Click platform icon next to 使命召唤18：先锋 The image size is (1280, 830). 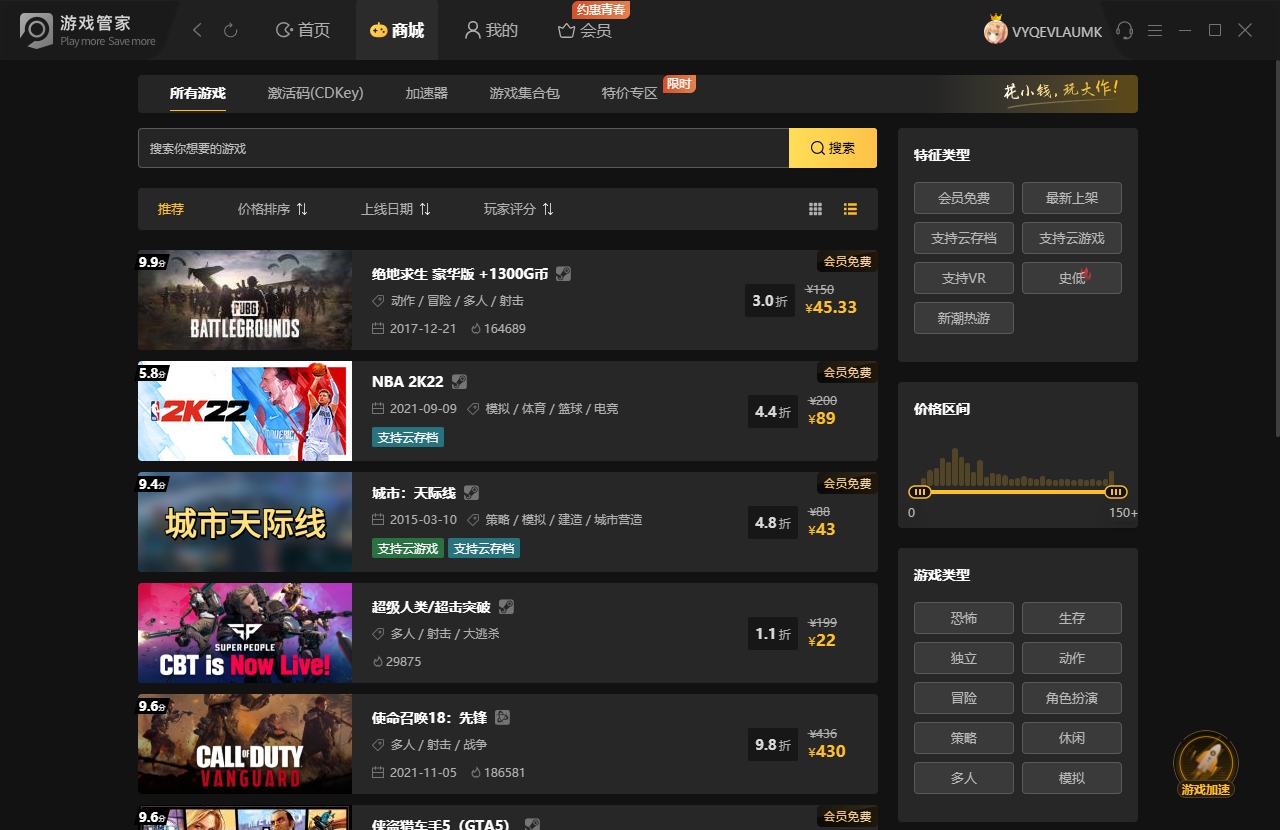click(503, 717)
